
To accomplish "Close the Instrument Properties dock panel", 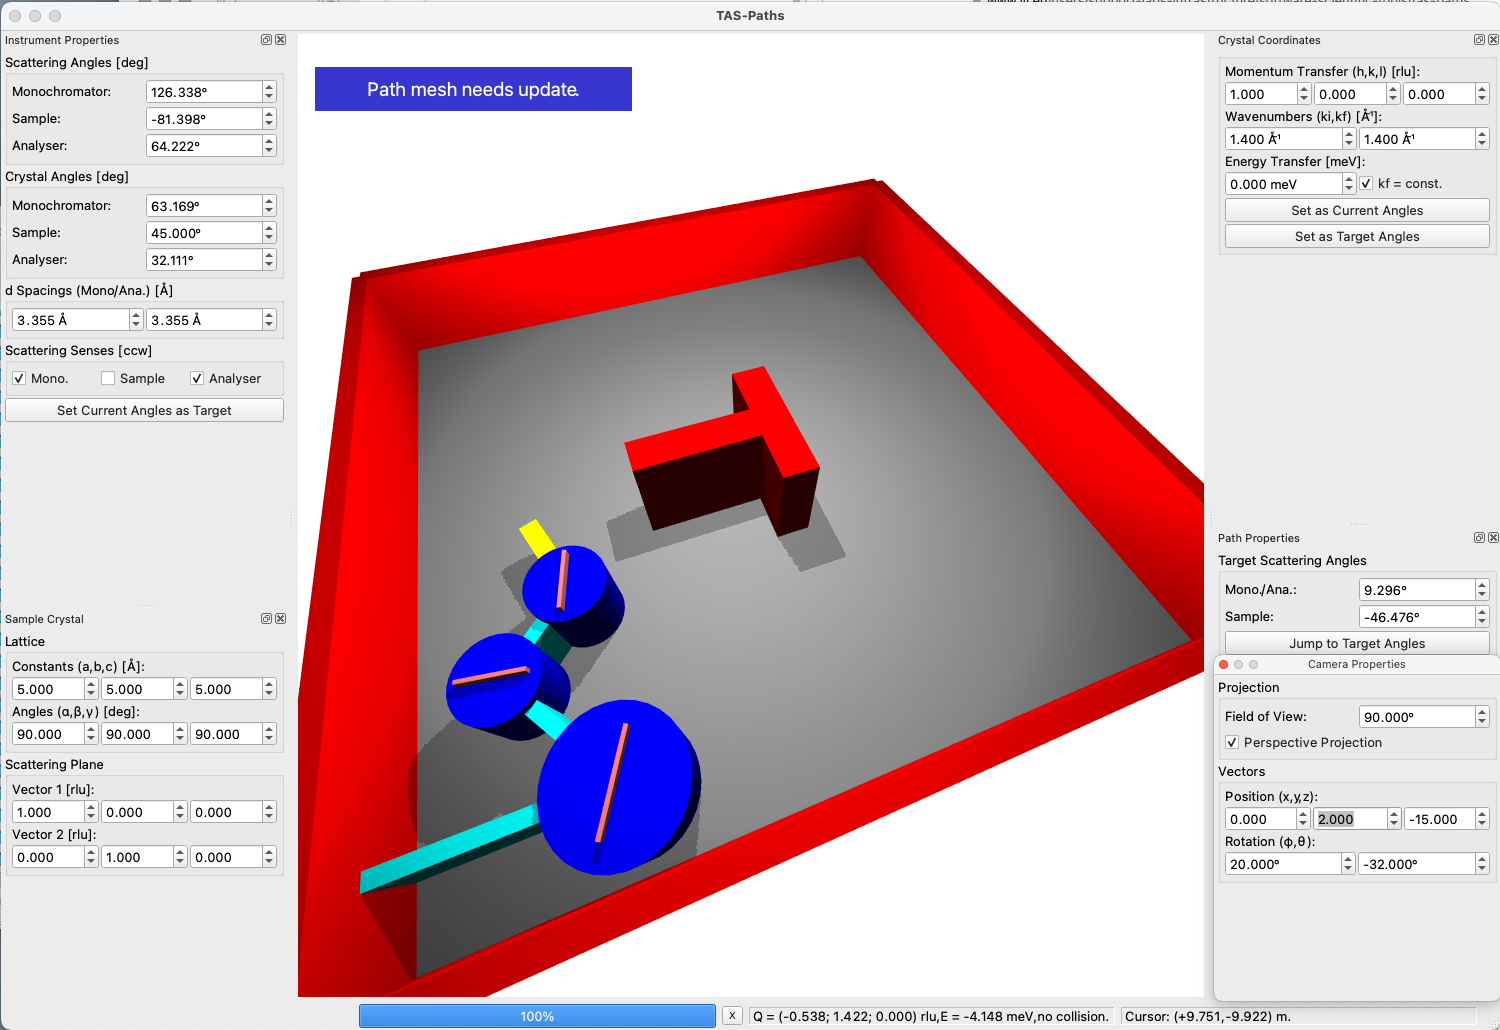I will [x=281, y=40].
